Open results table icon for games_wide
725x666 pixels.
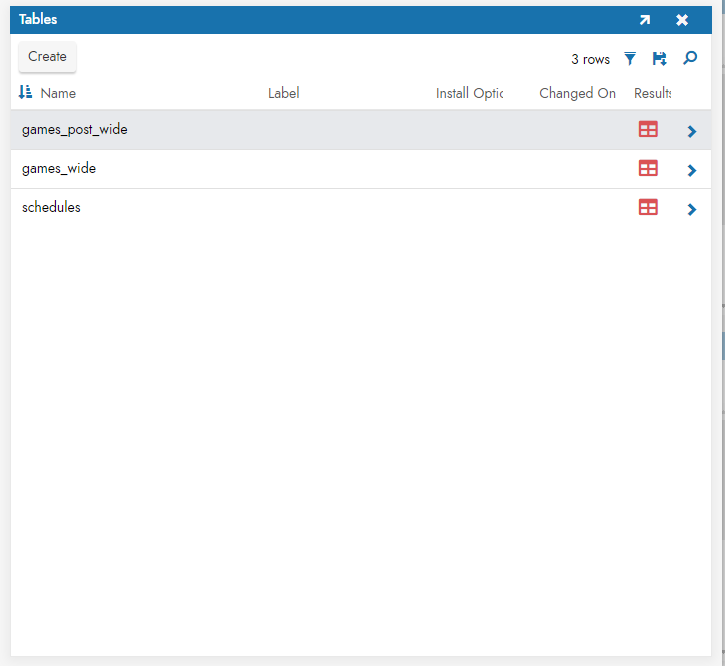(648, 168)
